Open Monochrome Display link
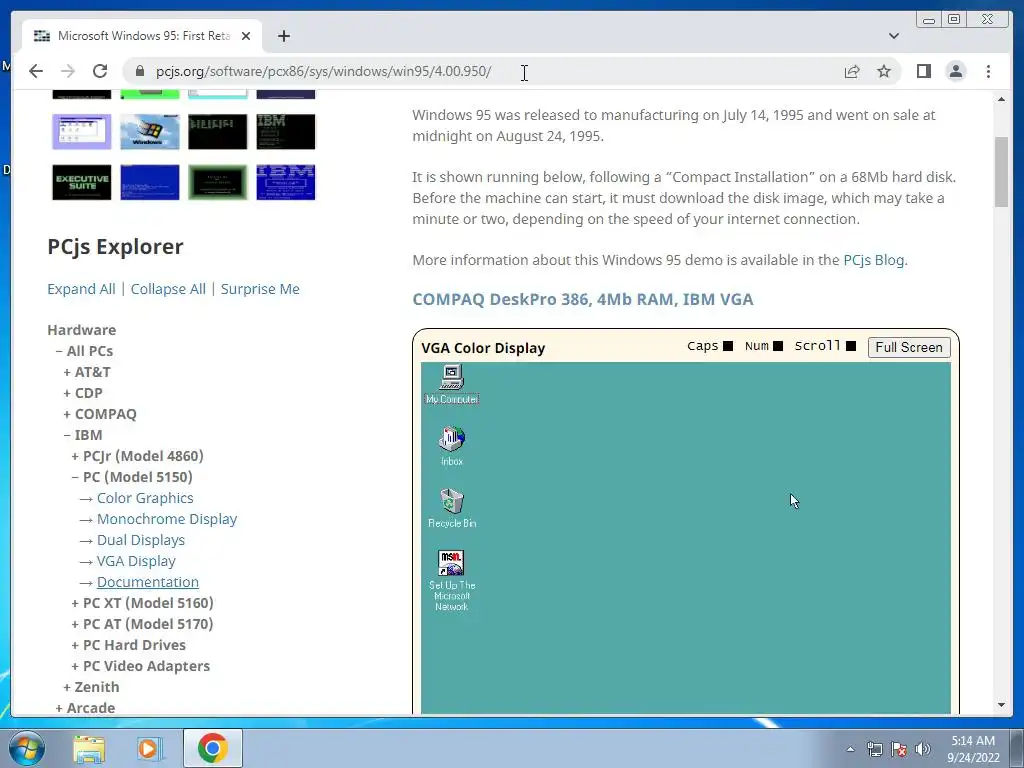 click(x=167, y=519)
